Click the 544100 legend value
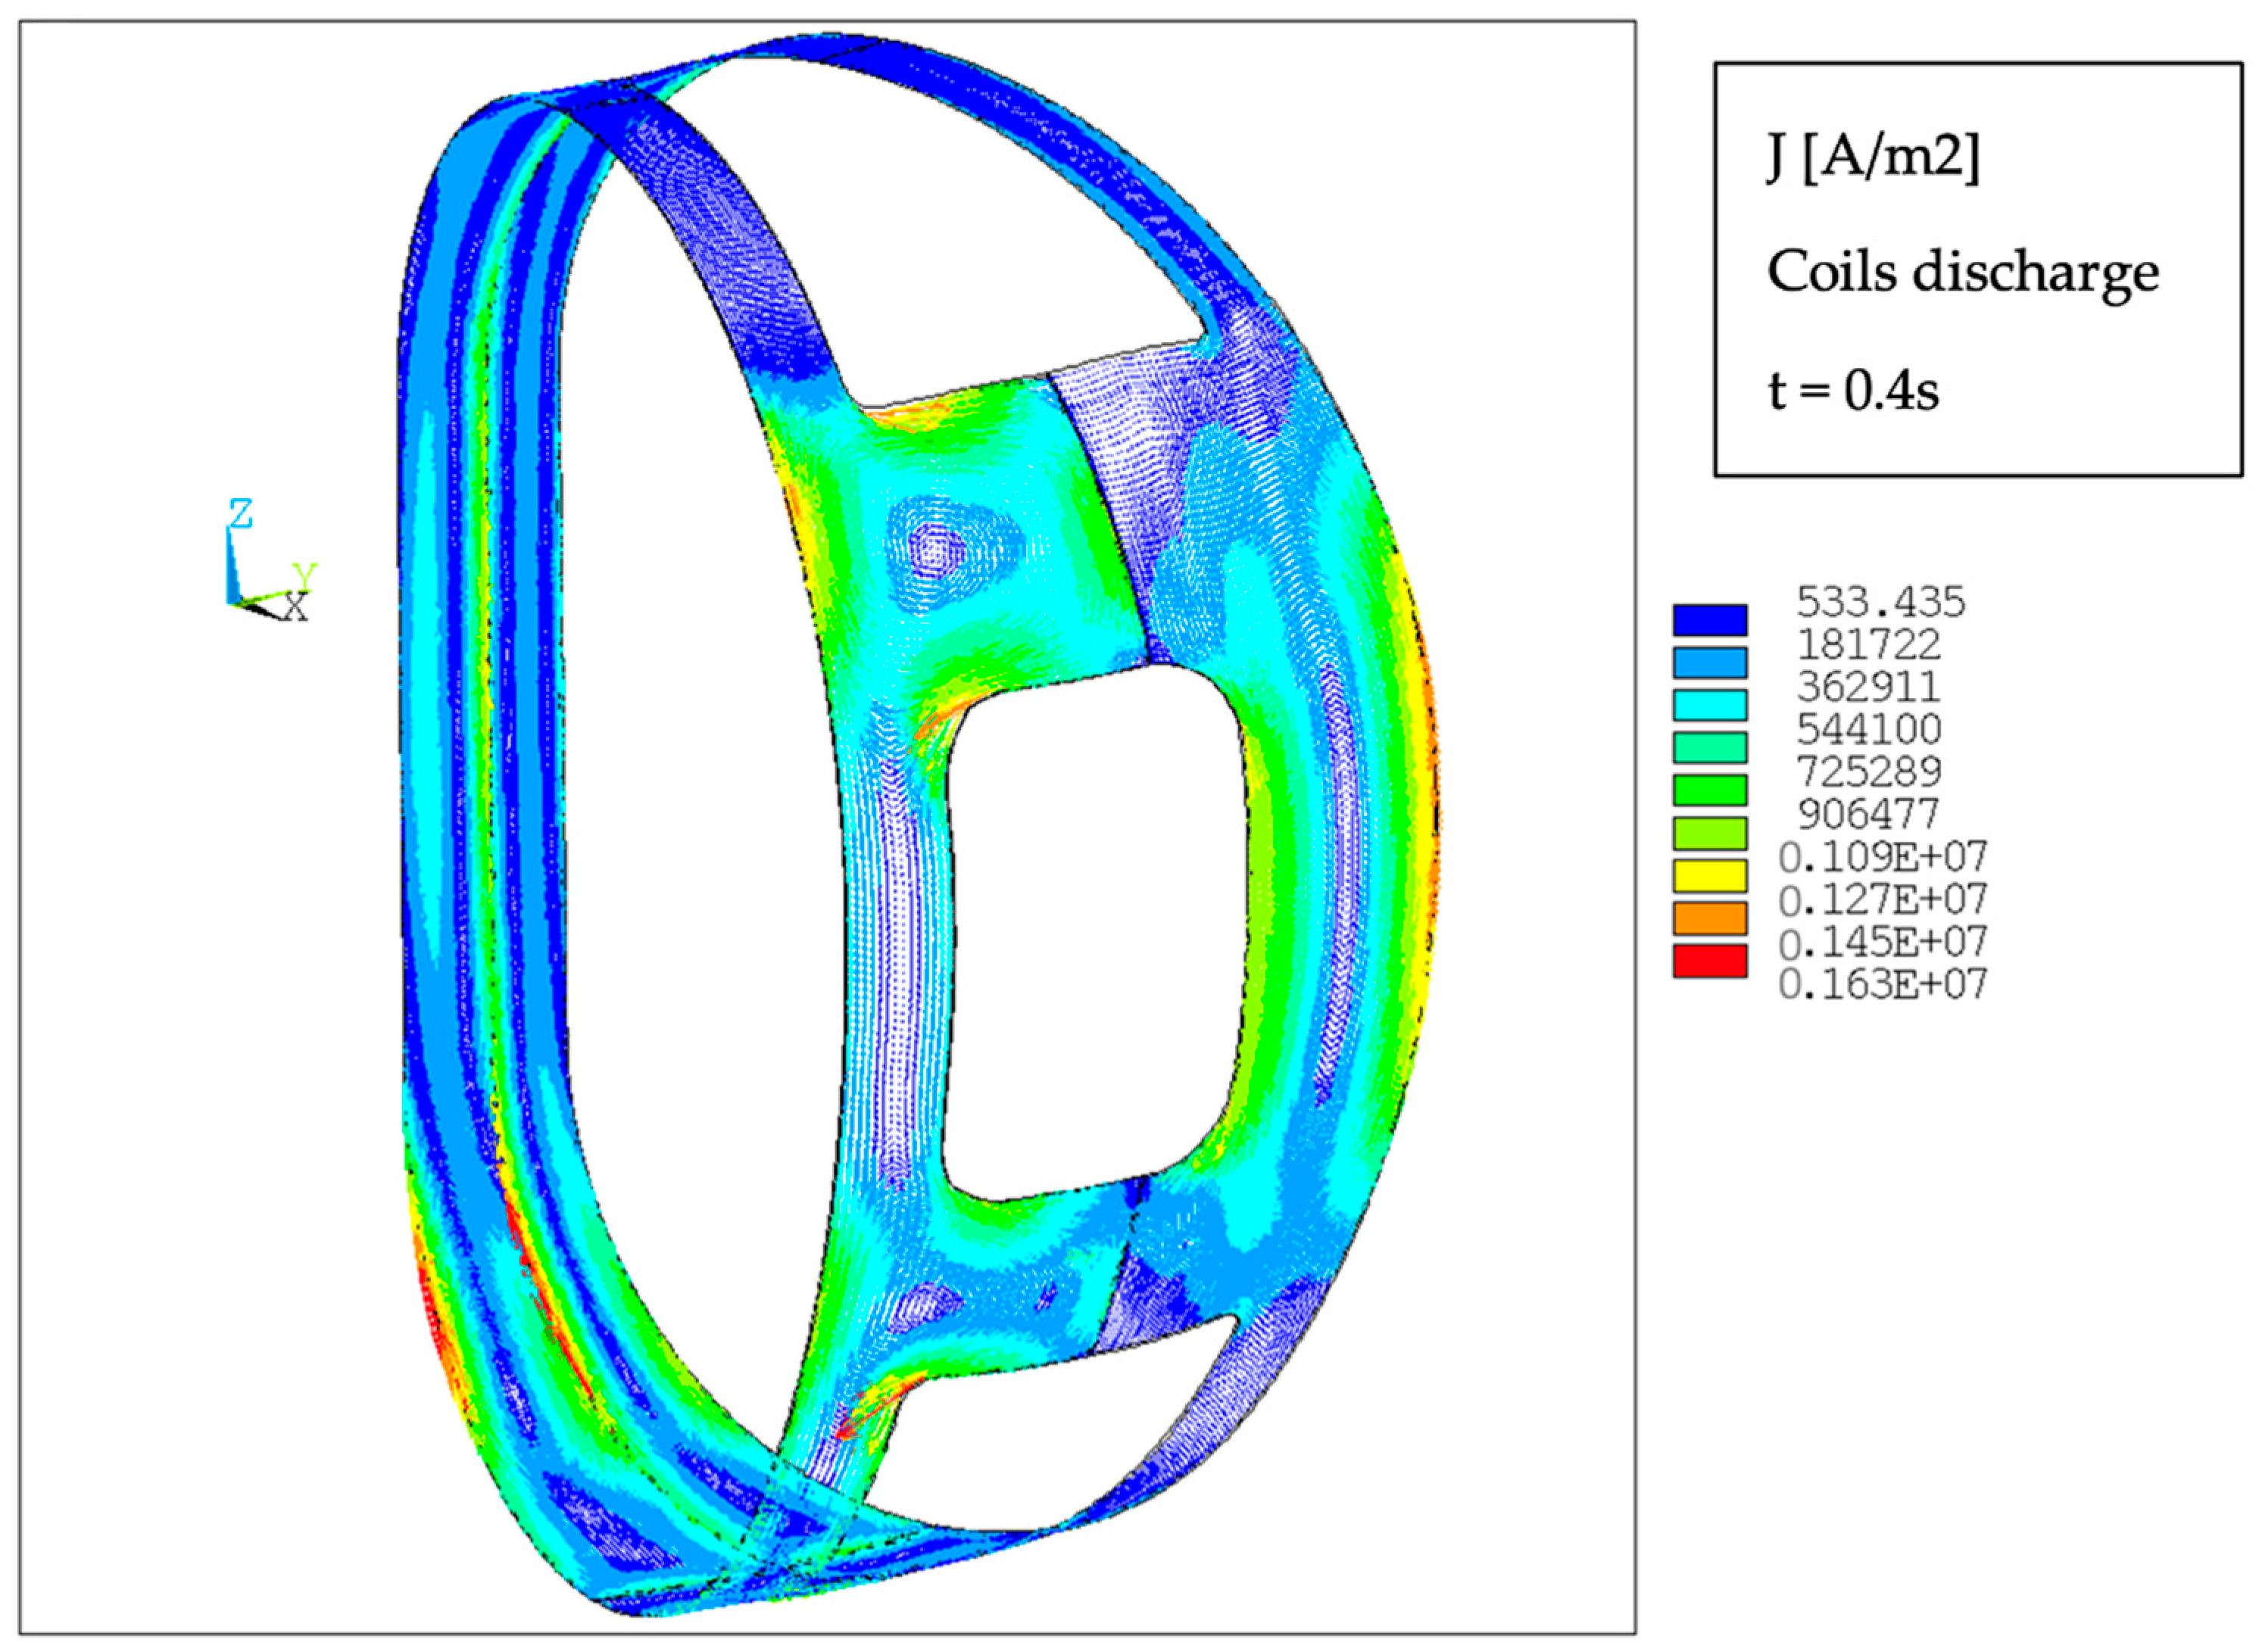The height and width of the screenshot is (1652, 2262). (x=1868, y=730)
